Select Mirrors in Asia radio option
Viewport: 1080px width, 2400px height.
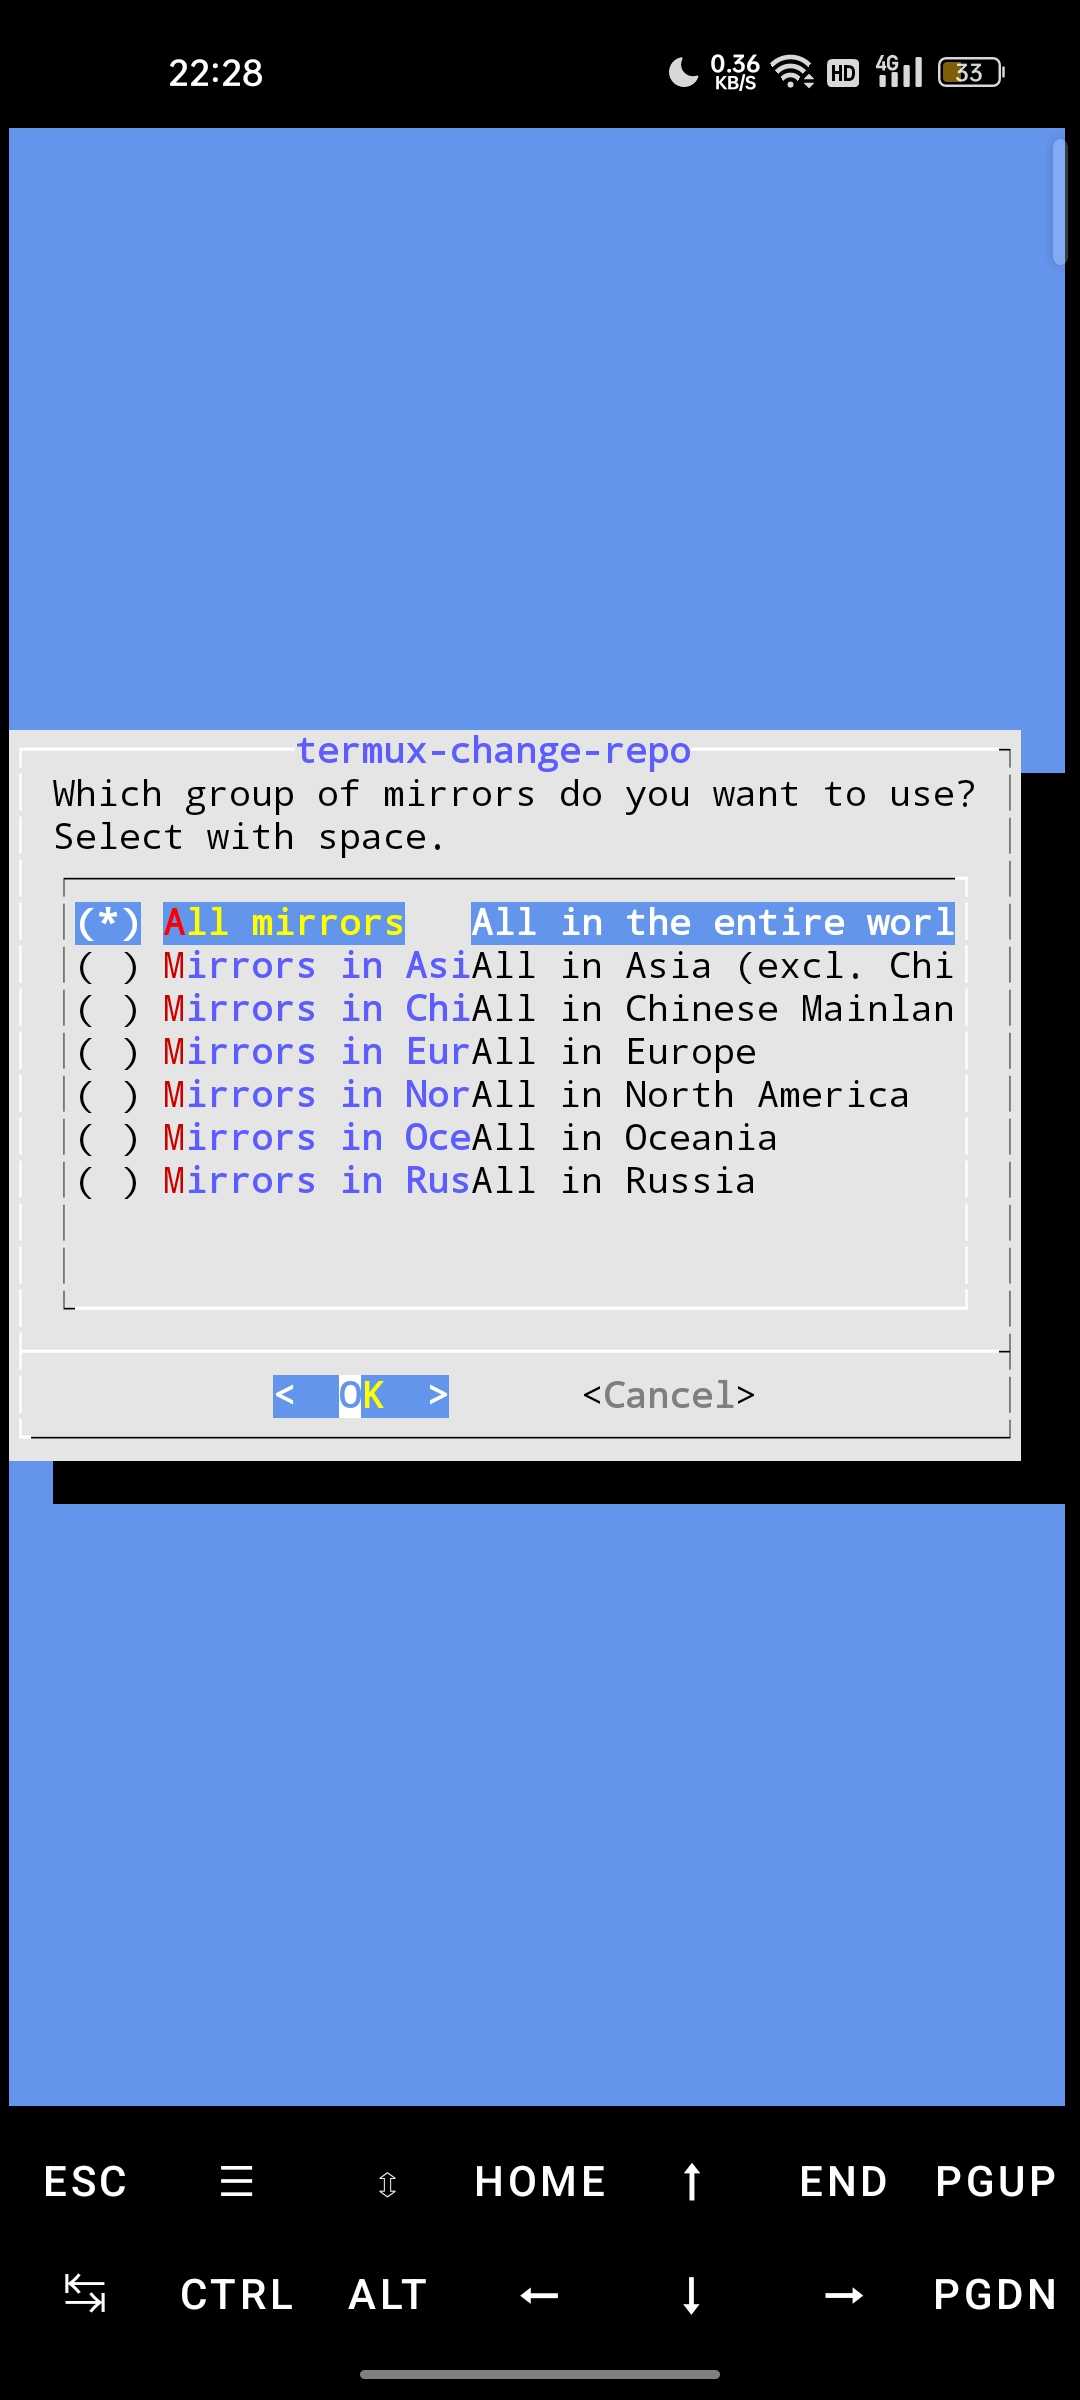click(x=515, y=966)
